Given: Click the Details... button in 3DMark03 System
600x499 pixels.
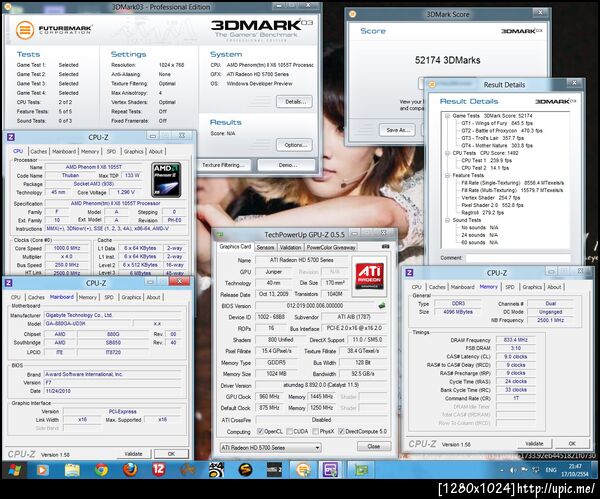Looking at the screenshot, I should [x=294, y=102].
